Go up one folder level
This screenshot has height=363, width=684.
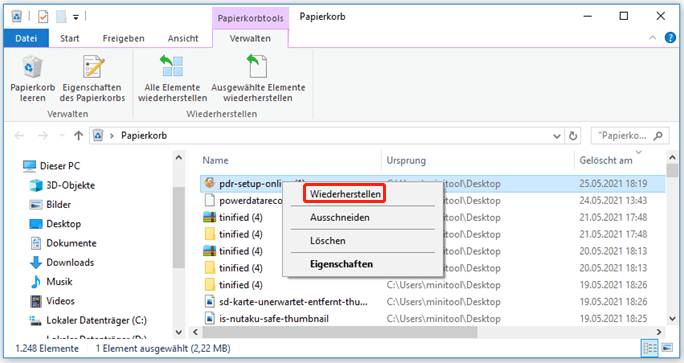click(x=79, y=136)
